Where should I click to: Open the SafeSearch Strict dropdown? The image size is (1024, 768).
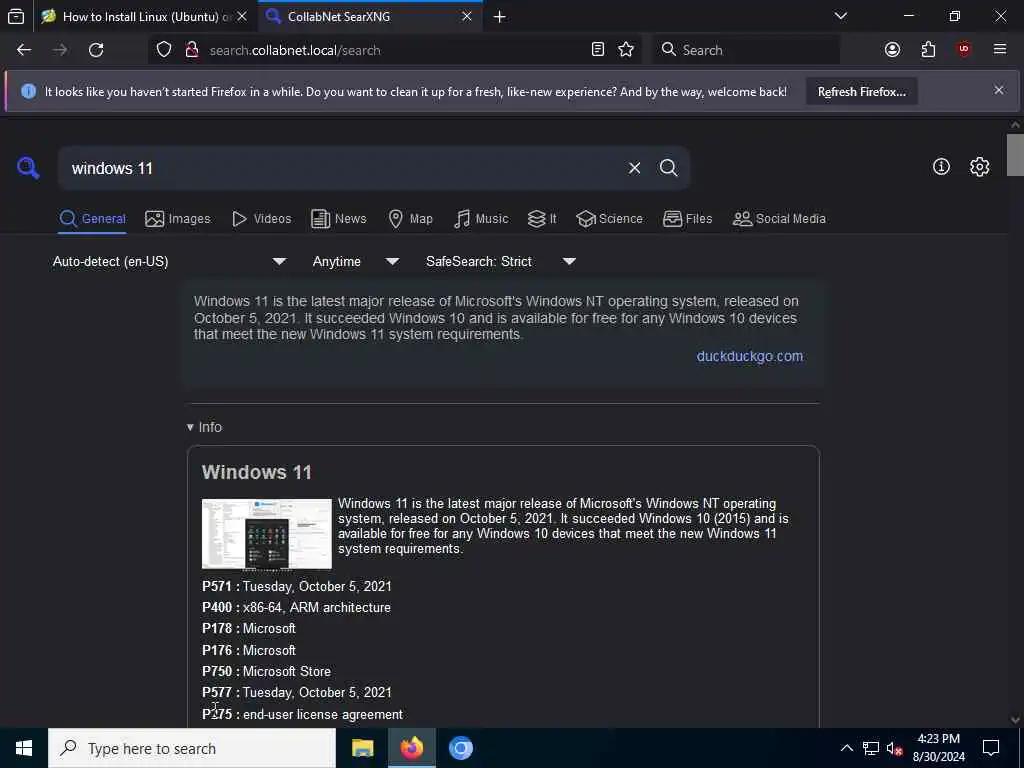pyautogui.click(x=500, y=261)
